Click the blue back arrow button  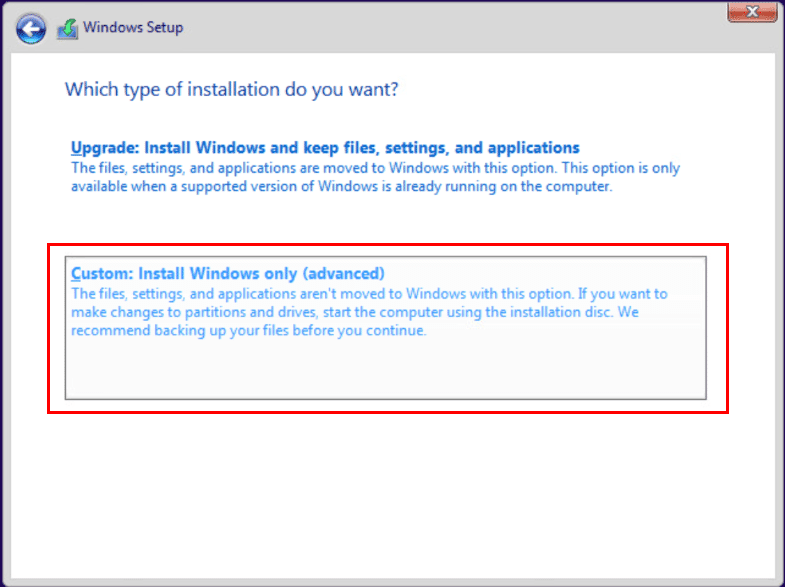(x=32, y=27)
